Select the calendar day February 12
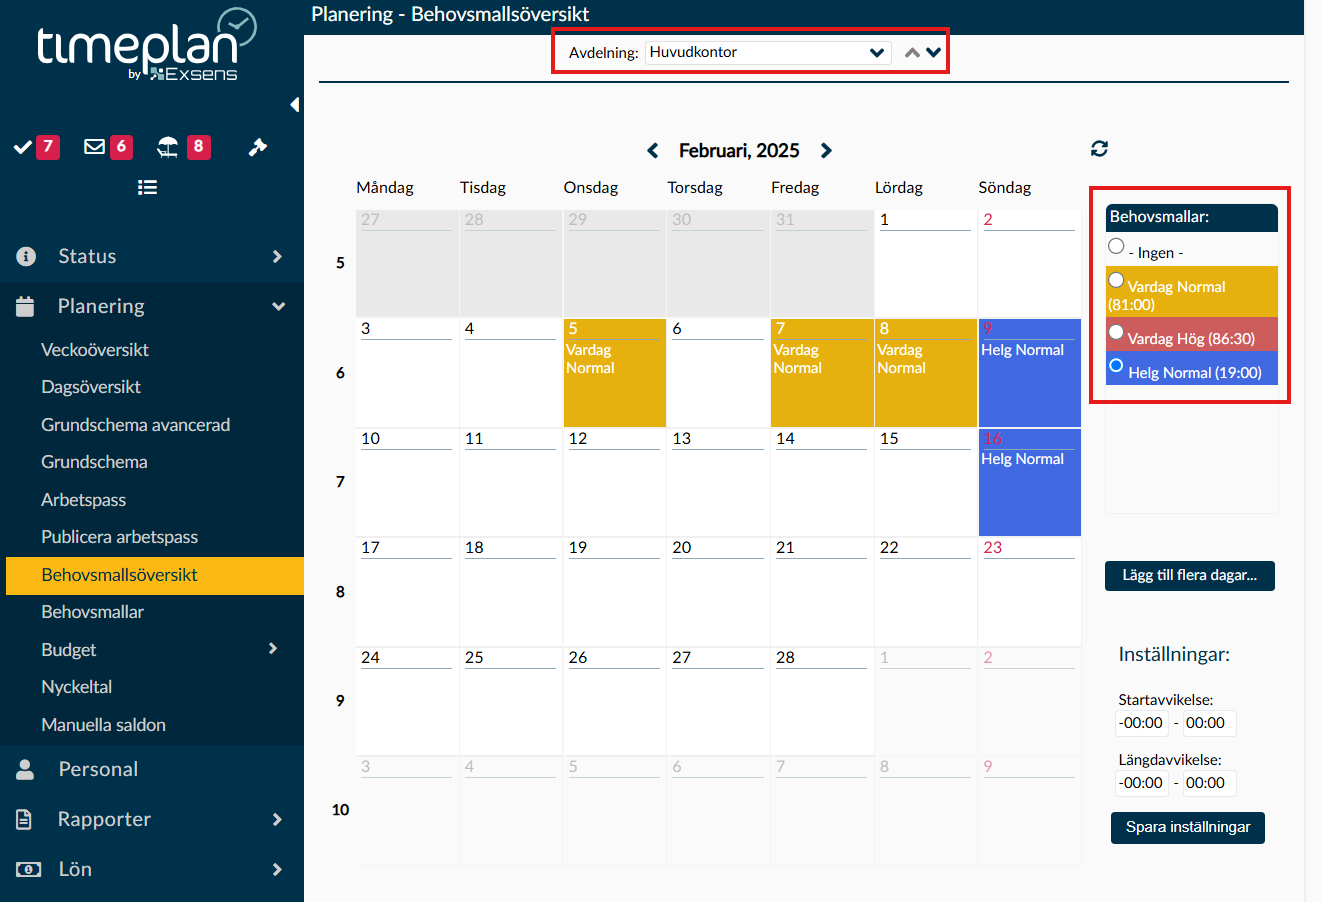Image resolution: width=1322 pixels, height=902 pixels. click(614, 482)
